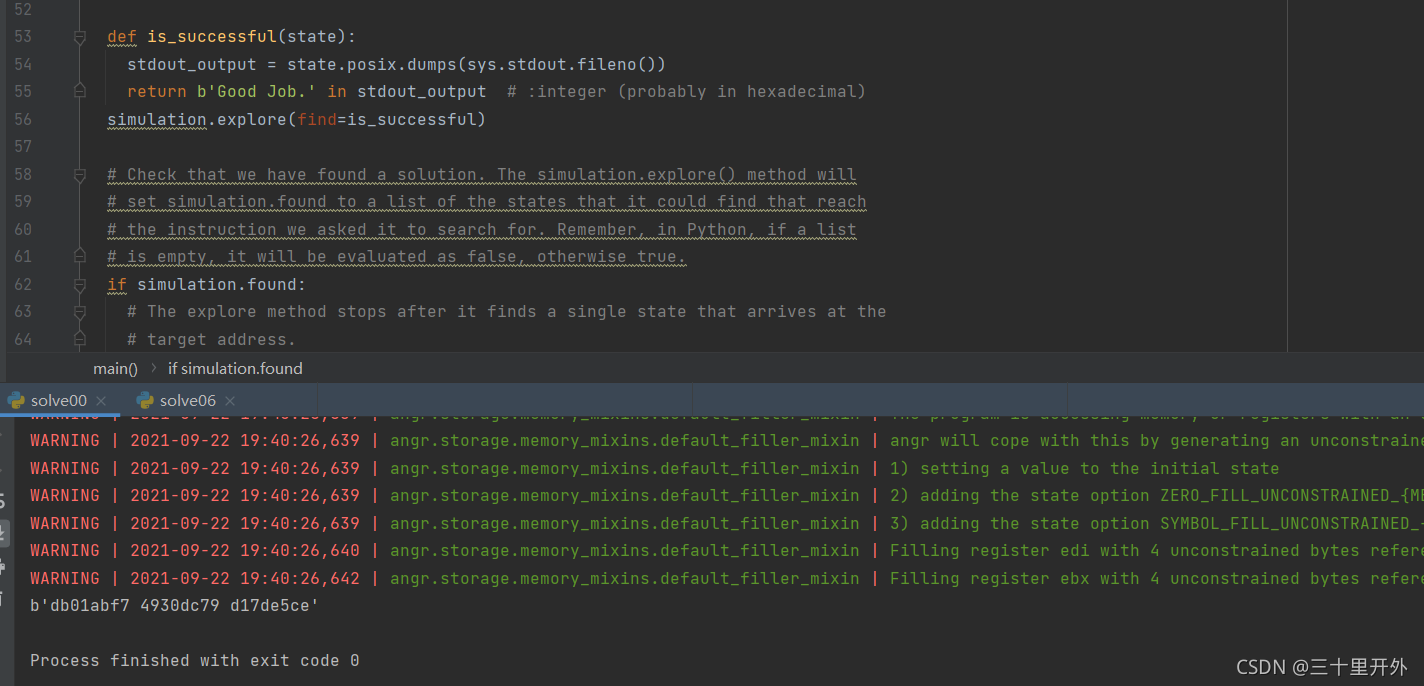
Task: Click the 19:40:26,640 warning timestamp
Action: point(245,551)
